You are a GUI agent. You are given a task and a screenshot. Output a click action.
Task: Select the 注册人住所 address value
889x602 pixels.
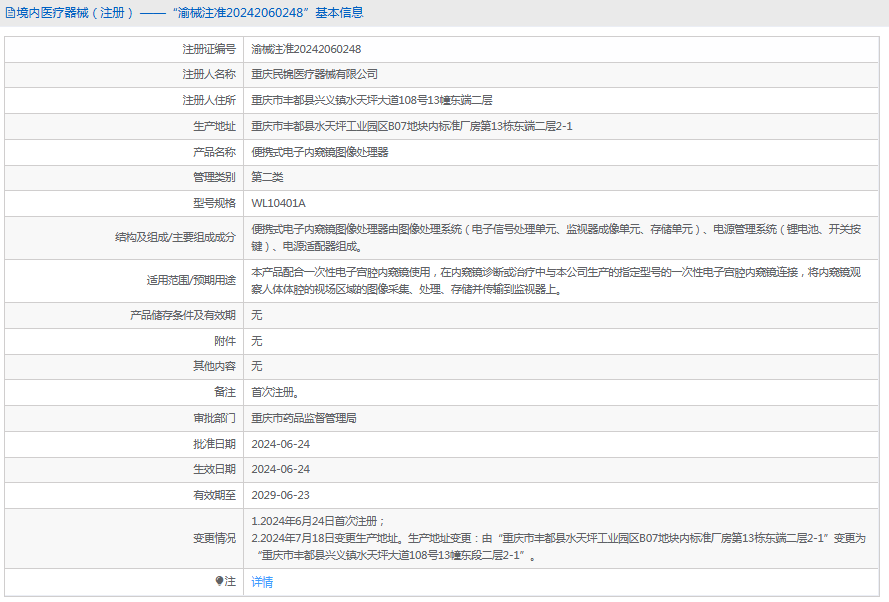[x=372, y=100]
